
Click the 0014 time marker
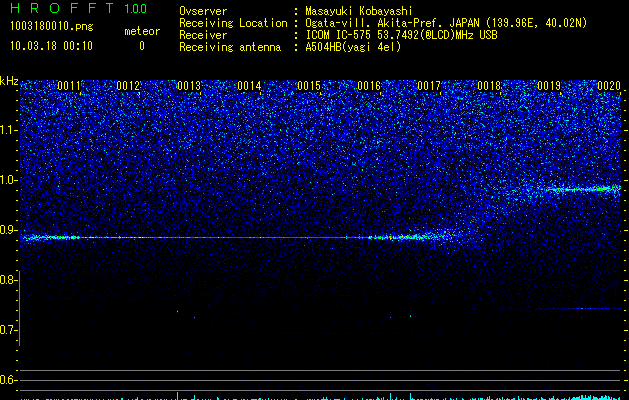(x=249, y=86)
